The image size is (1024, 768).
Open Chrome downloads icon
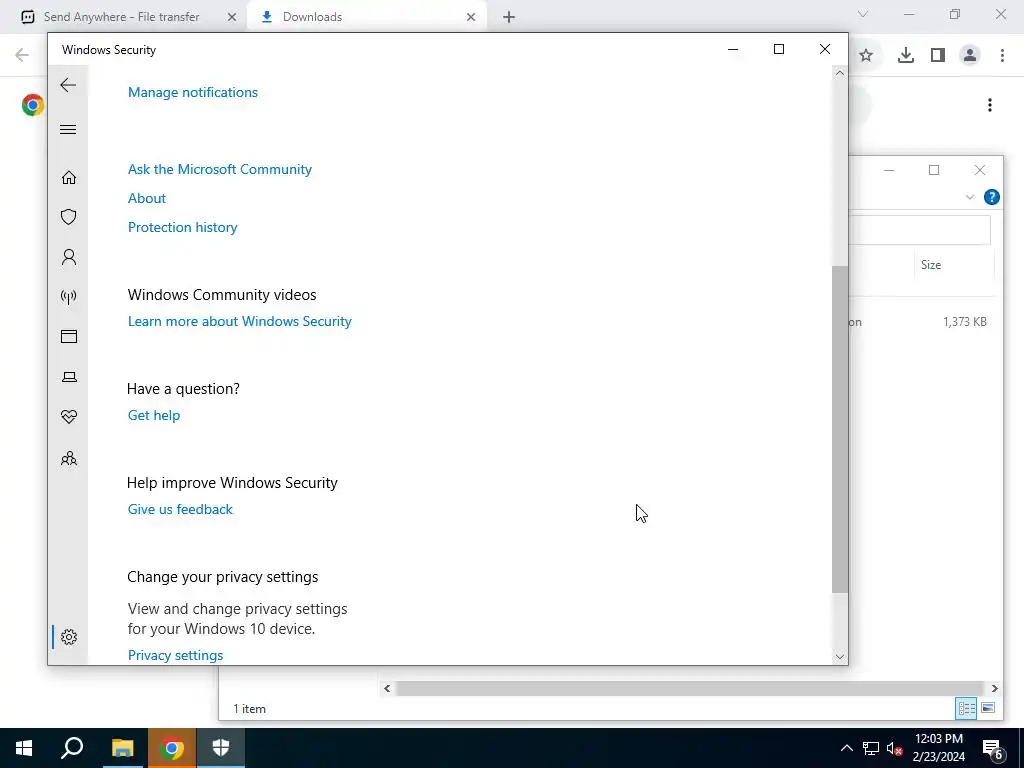(x=906, y=55)
